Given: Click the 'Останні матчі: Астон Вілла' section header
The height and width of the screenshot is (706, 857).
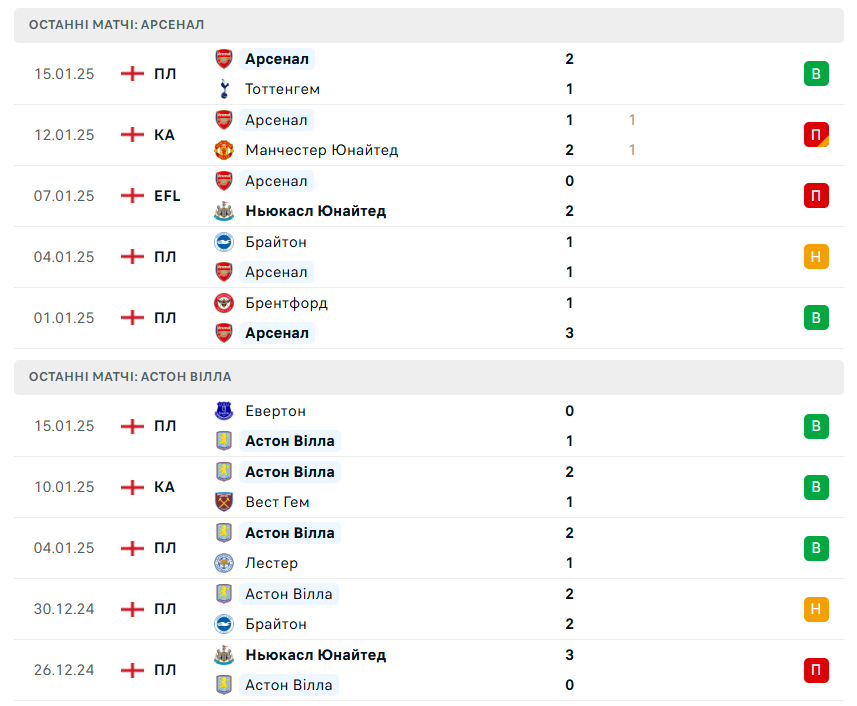Looking at the screenshot, I should (x=130, y=377).
